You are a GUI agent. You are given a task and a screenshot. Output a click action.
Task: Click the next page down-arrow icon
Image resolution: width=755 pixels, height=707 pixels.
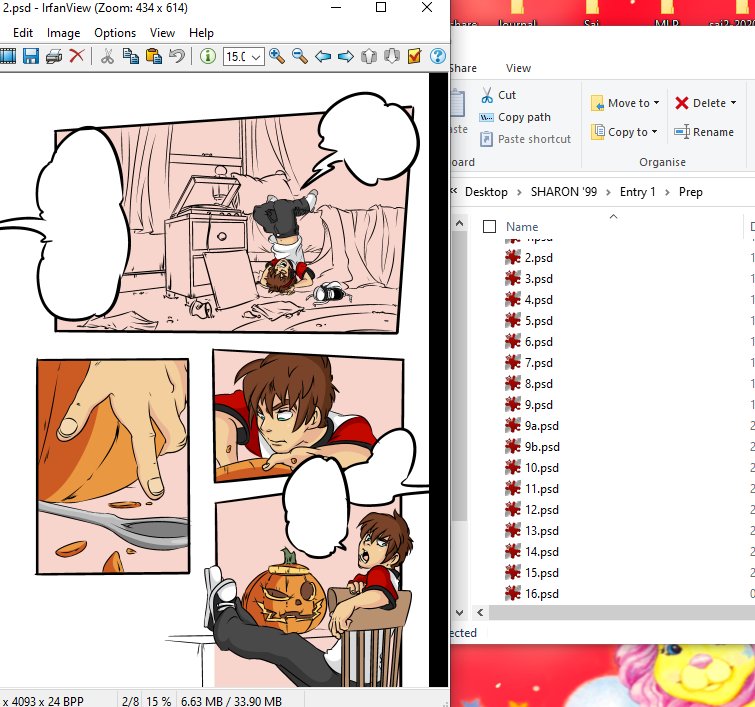tap(391, 56)
